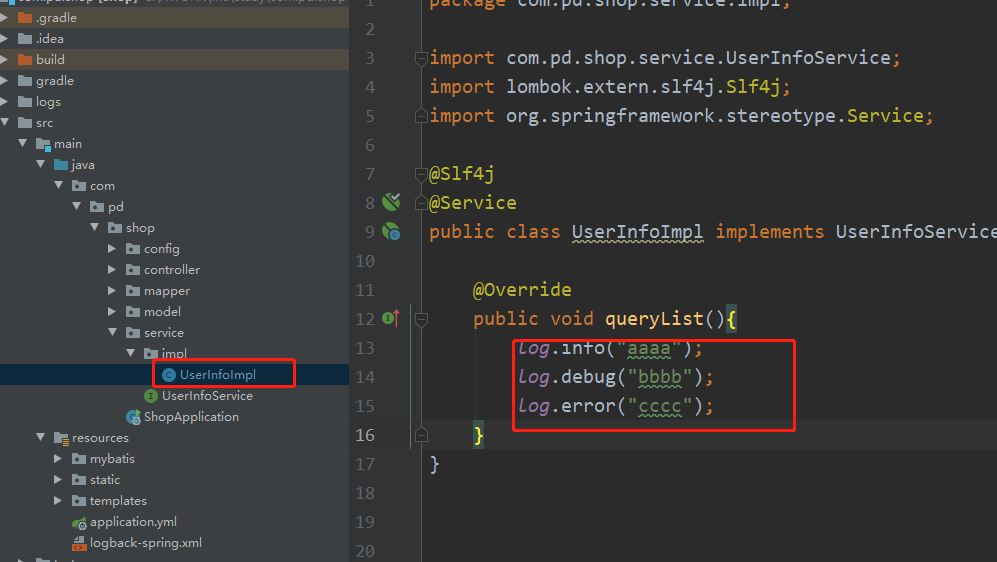Click the main source folder icon
The image size is (997, 562).
click(x=43, y=144)
